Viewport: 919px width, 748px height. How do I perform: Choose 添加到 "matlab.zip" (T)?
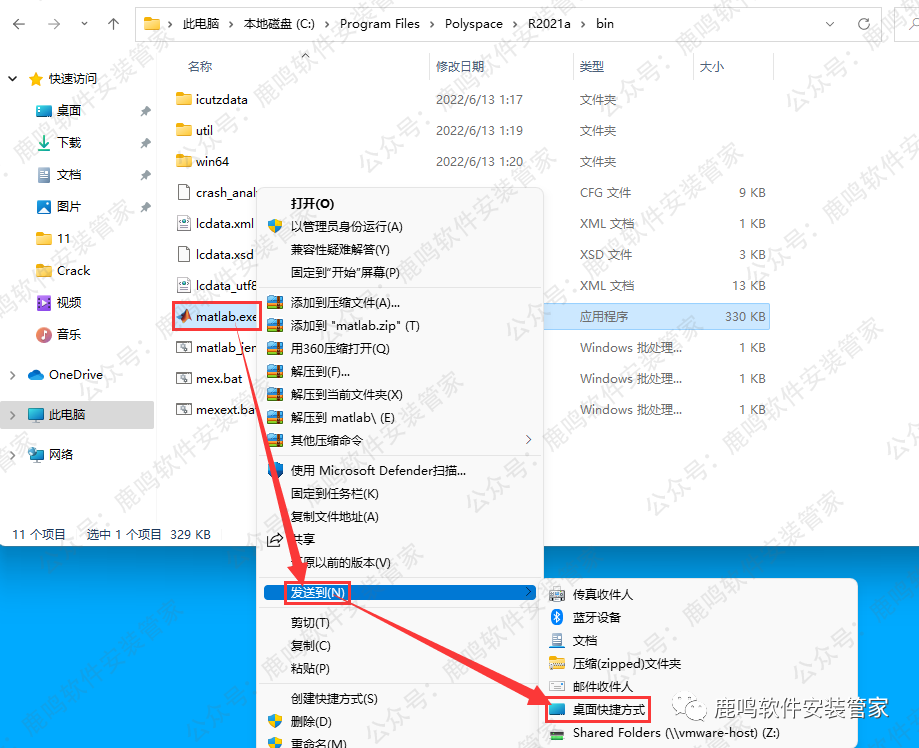(355, 325)
